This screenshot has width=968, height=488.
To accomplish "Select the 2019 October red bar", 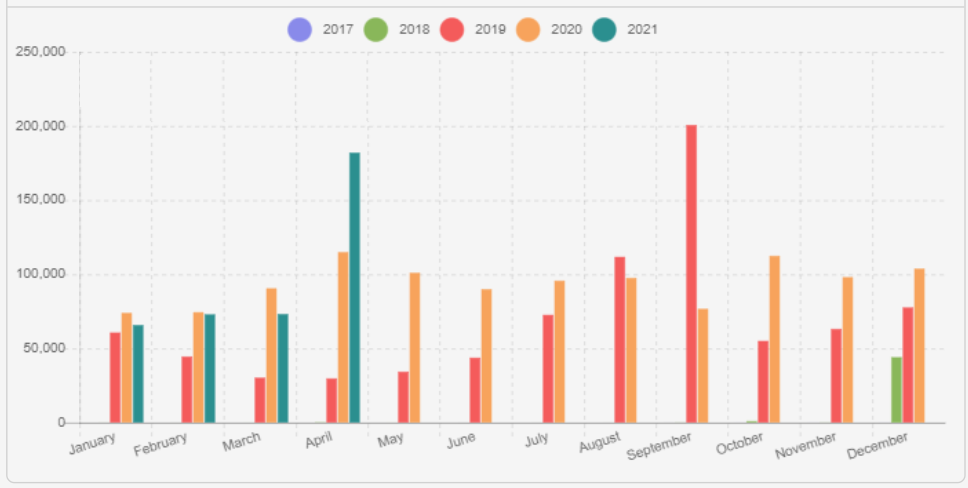I will [x=764, y=382].
